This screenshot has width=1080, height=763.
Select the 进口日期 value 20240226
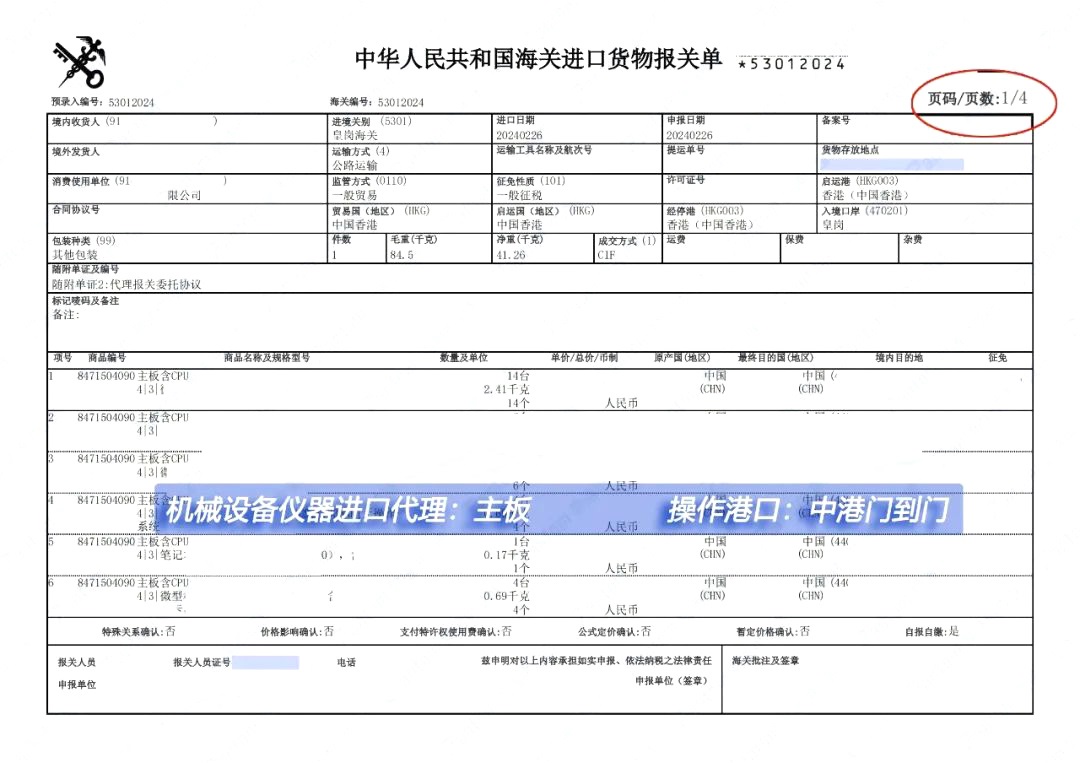click(519, 136)
